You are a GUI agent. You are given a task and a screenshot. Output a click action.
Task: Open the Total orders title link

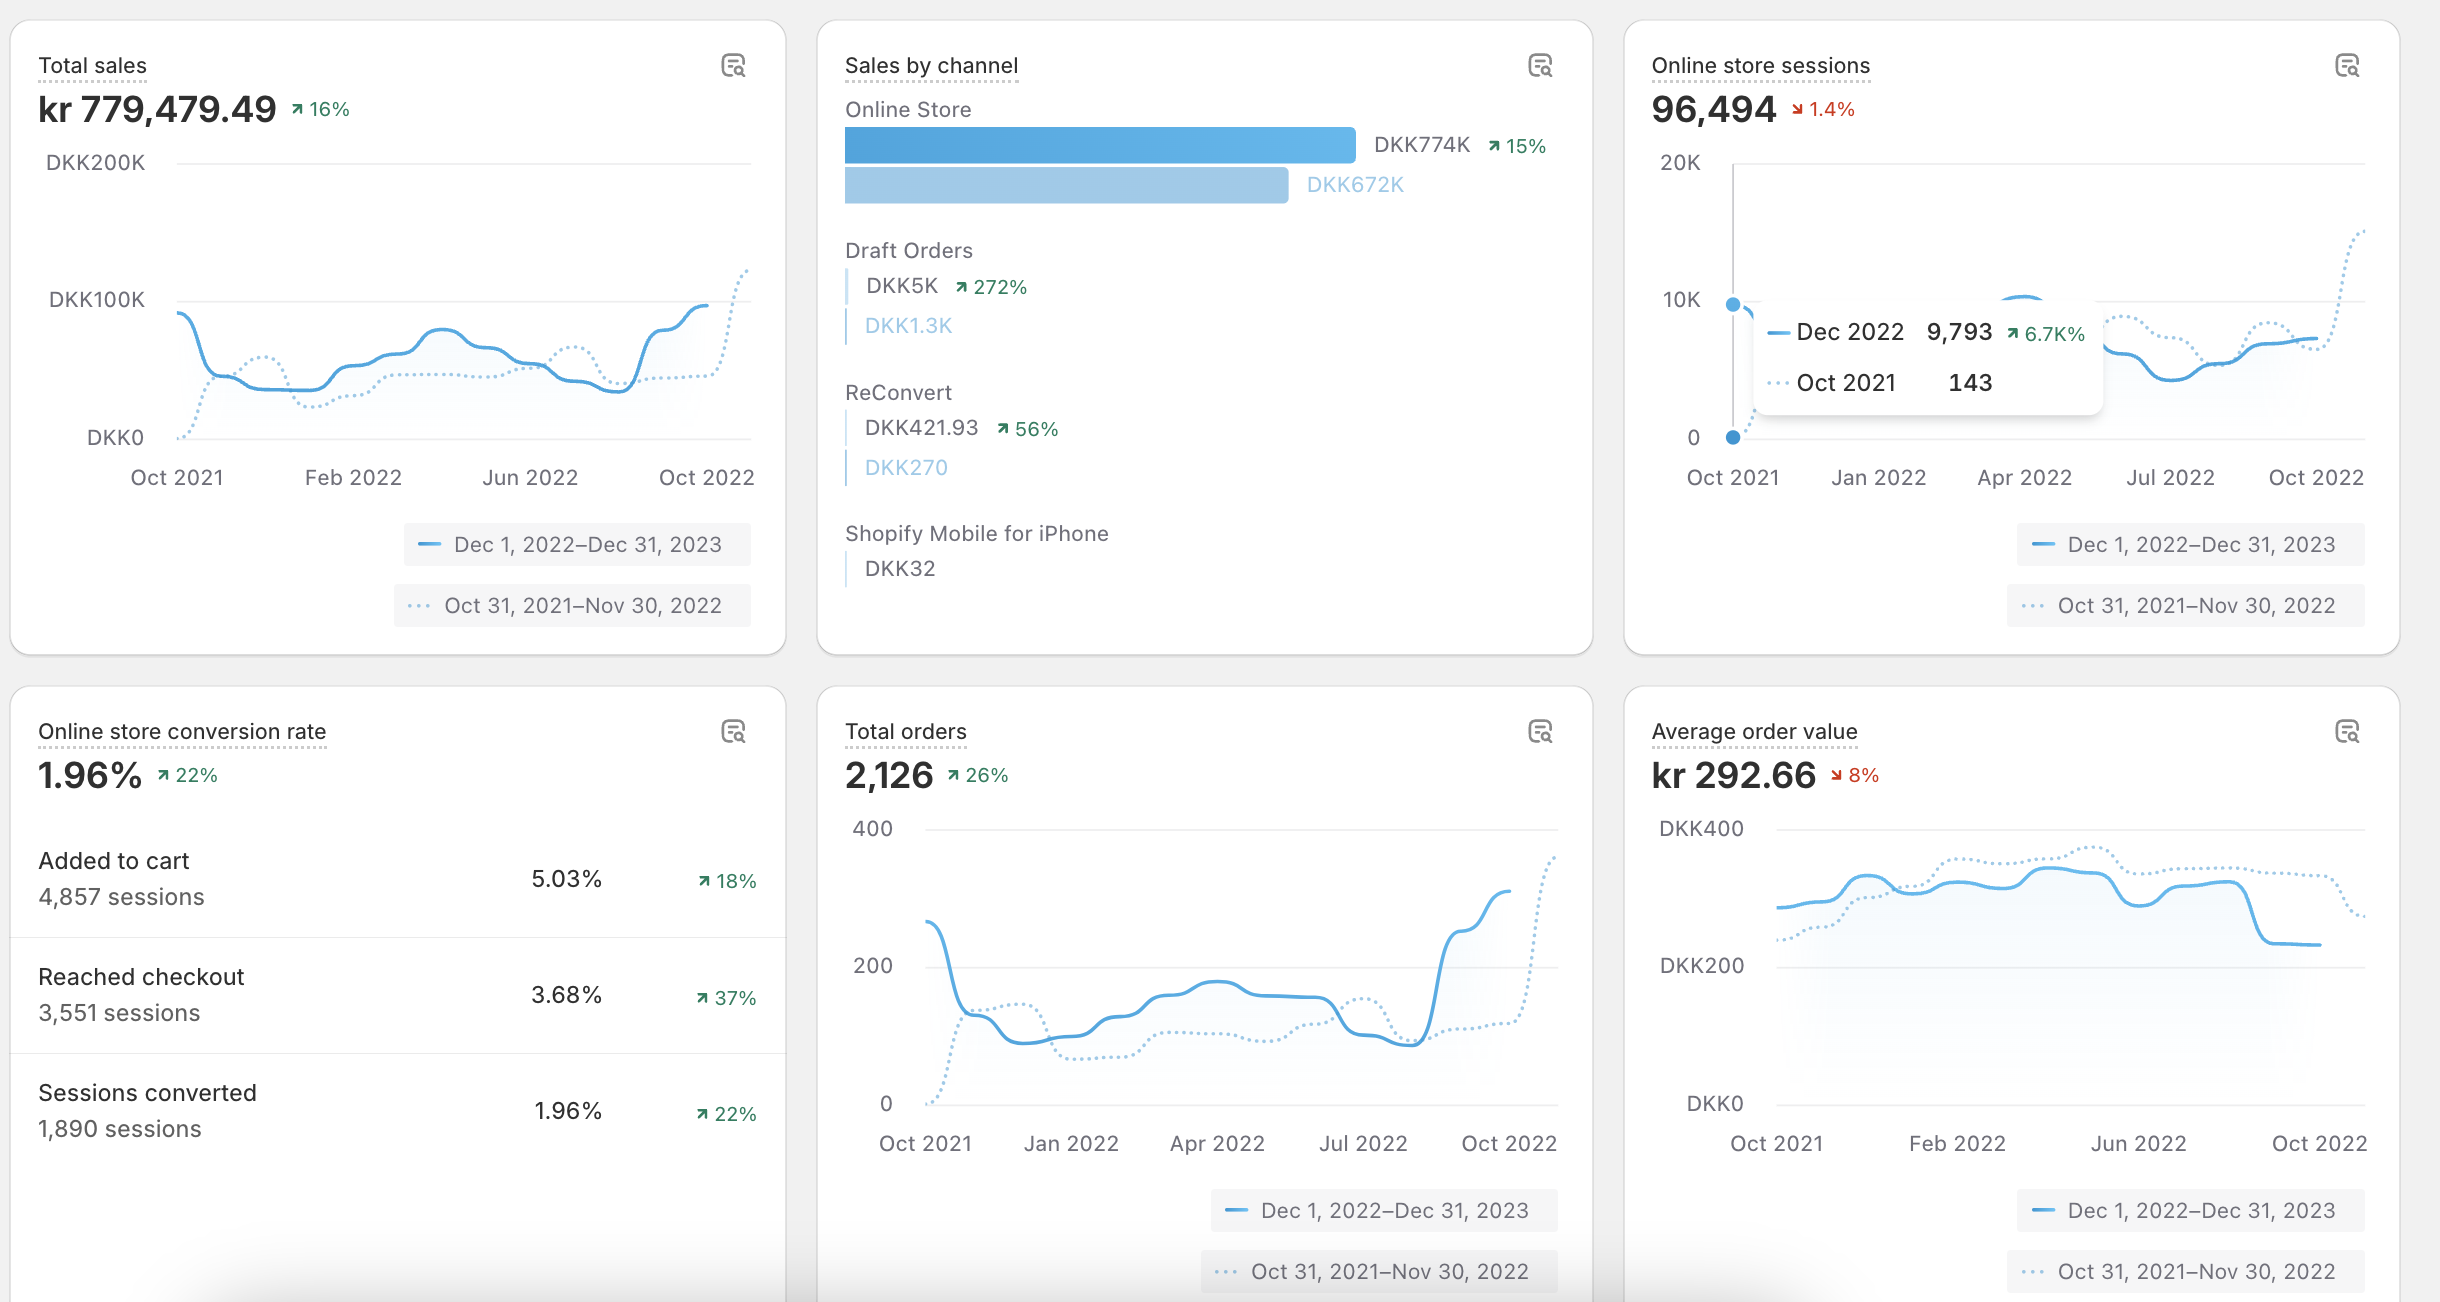905,732
